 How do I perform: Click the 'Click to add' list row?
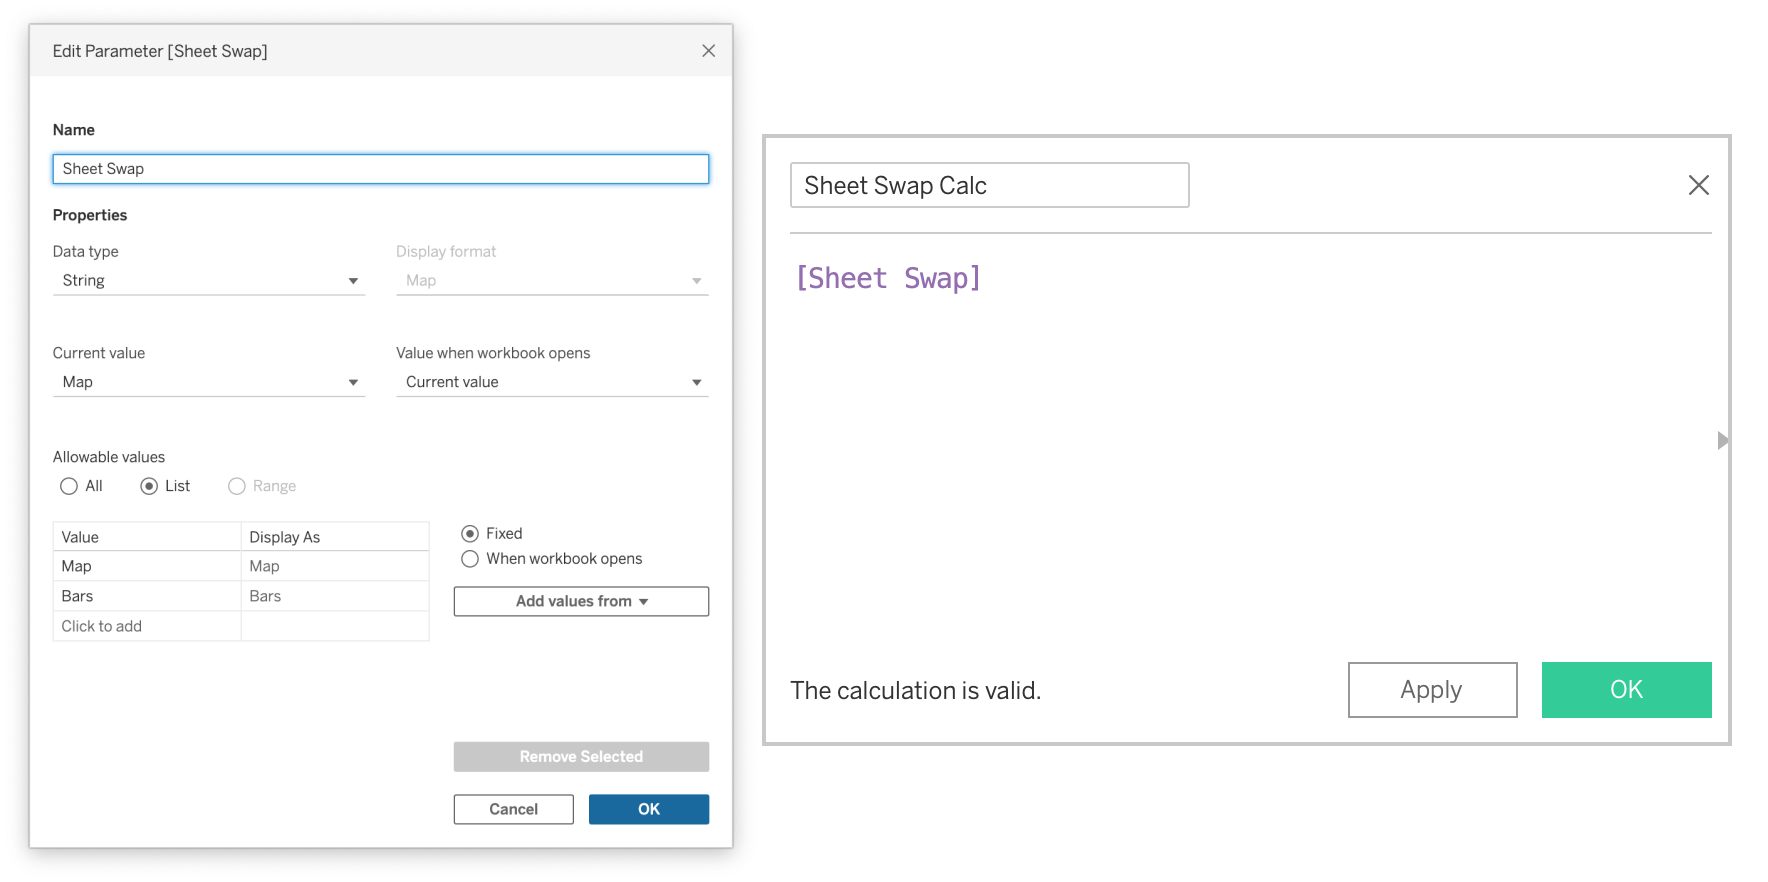[146, 626]
